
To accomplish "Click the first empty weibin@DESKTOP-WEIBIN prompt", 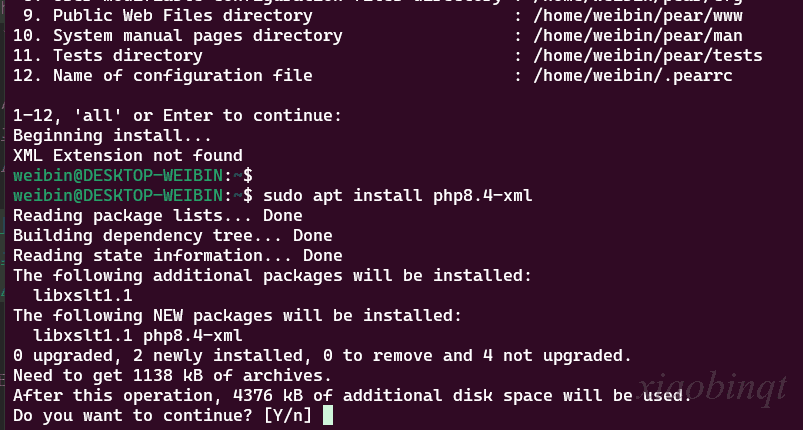I will (x=125, y=175).
